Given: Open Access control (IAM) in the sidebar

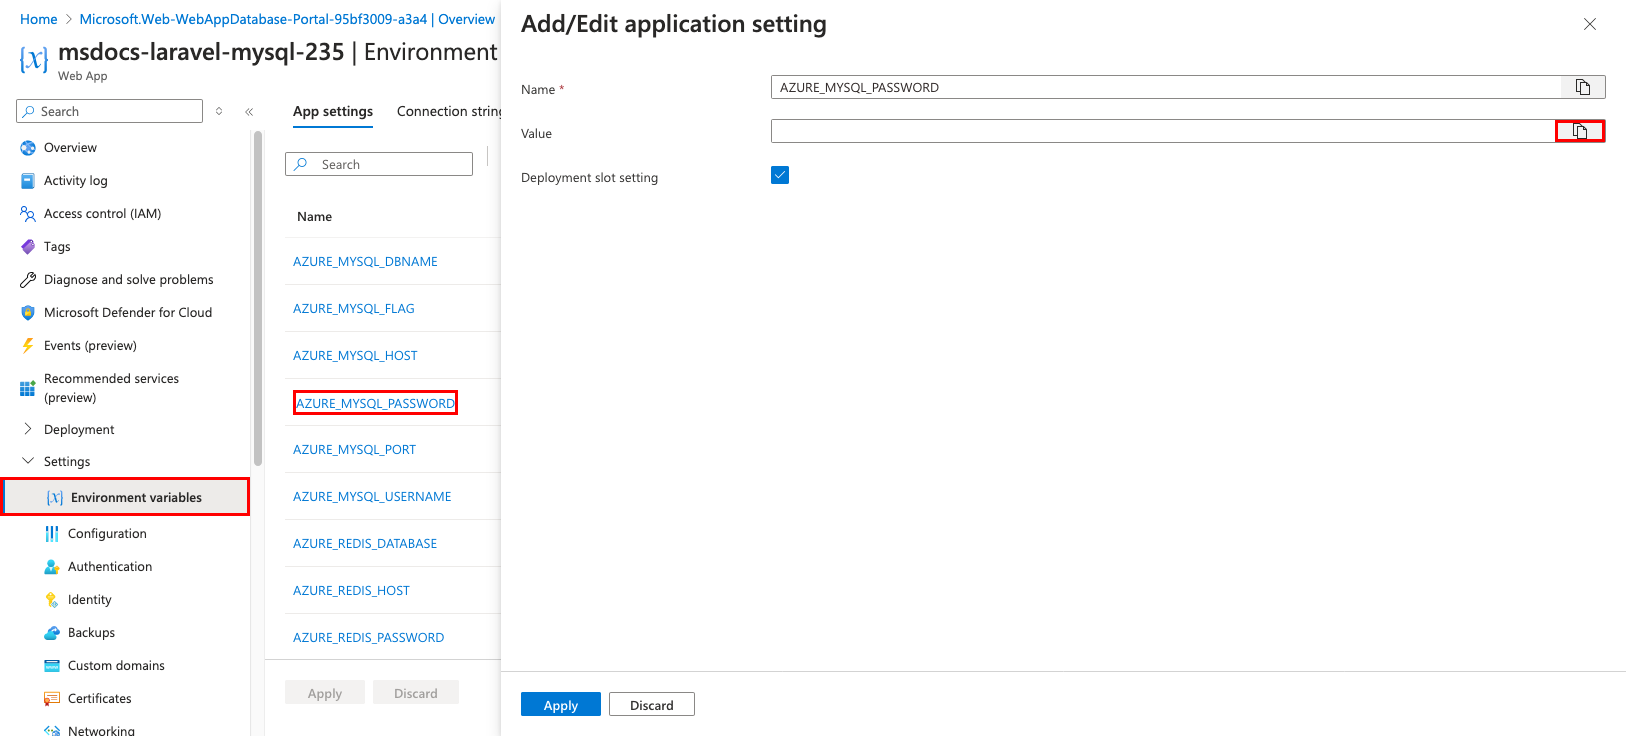Looking at the screenshot, I should (x=102, y=213).
